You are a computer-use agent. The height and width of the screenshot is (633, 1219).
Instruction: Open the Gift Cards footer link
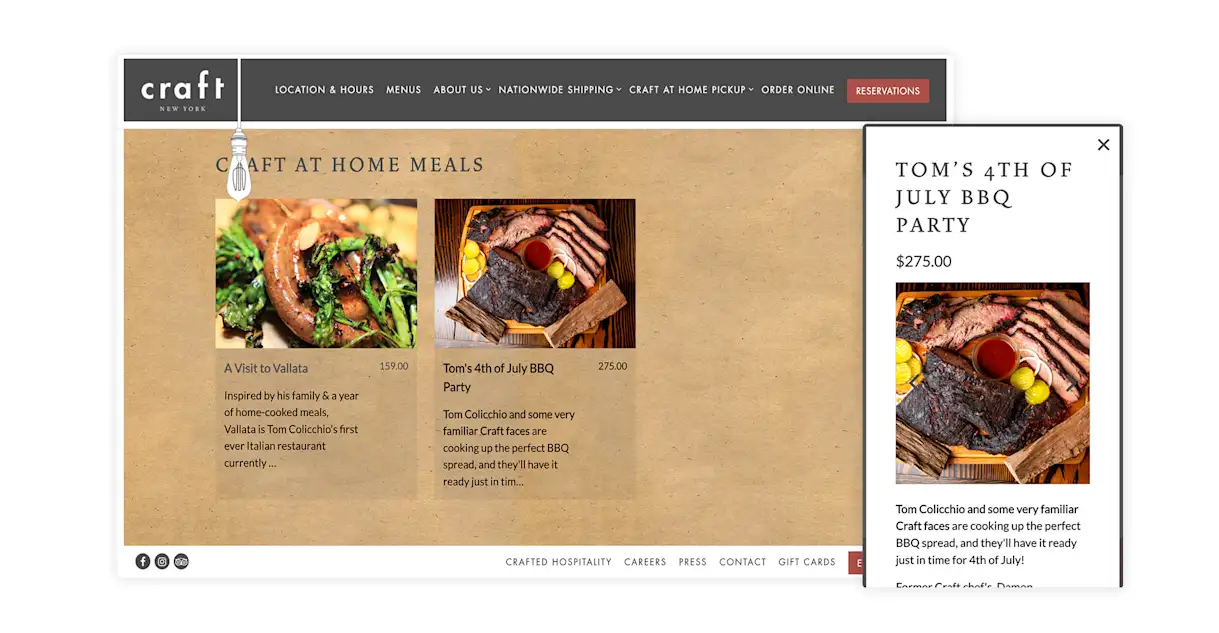pyautogui.click(x=807, y=562)
